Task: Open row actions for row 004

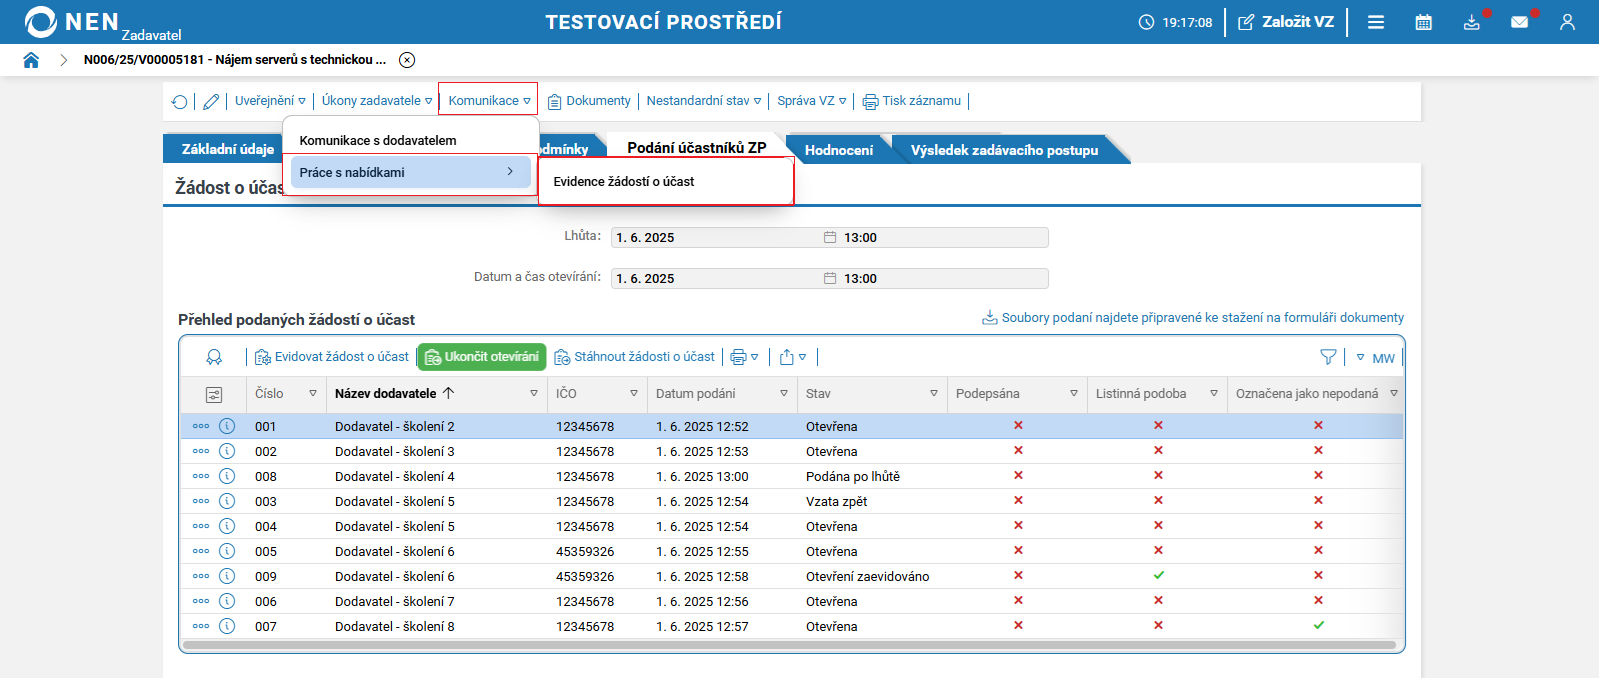Action: 201,526
